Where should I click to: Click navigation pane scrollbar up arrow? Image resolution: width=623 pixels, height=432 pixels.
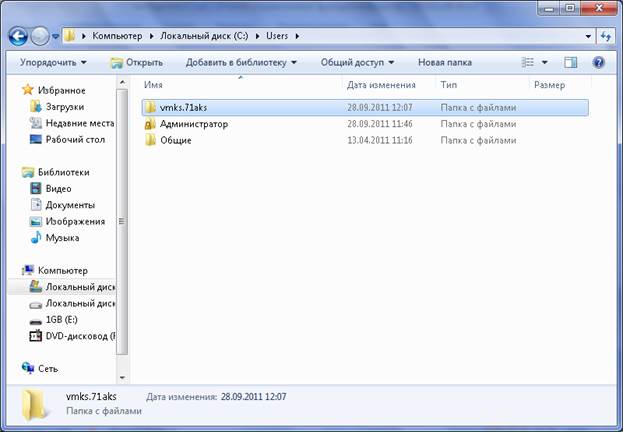pos(122,83)
